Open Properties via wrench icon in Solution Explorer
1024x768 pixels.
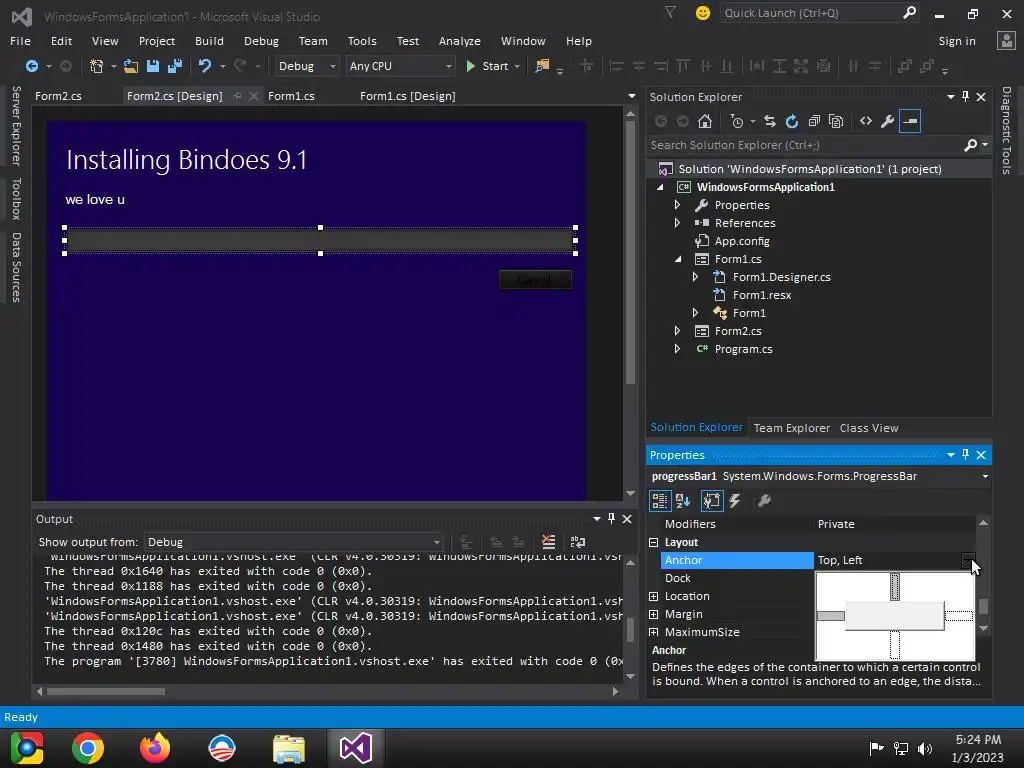(x=888, y=121)
